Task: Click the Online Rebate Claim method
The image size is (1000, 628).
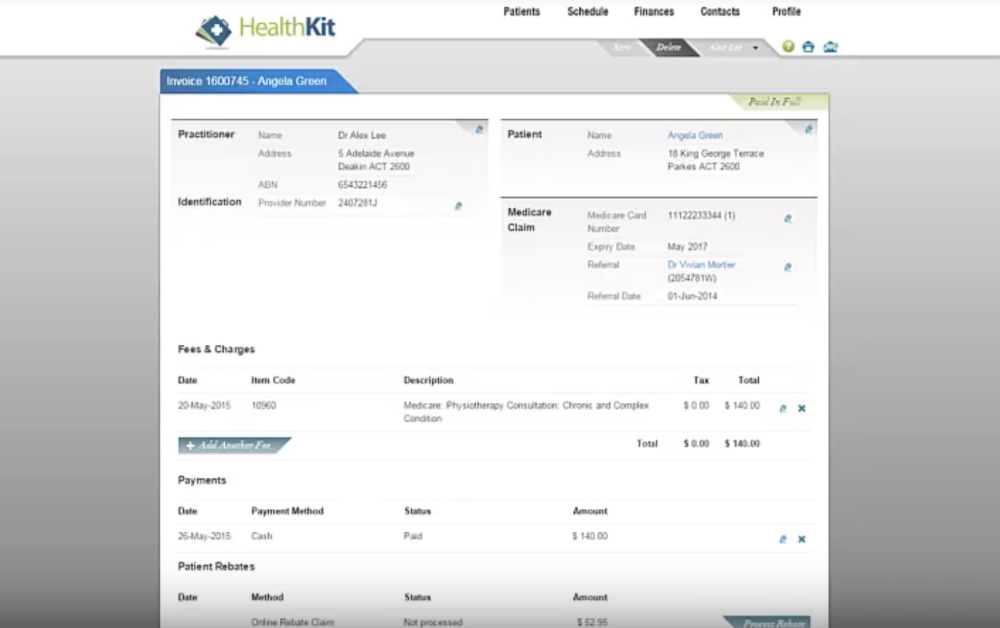Action: pos(293,622)
